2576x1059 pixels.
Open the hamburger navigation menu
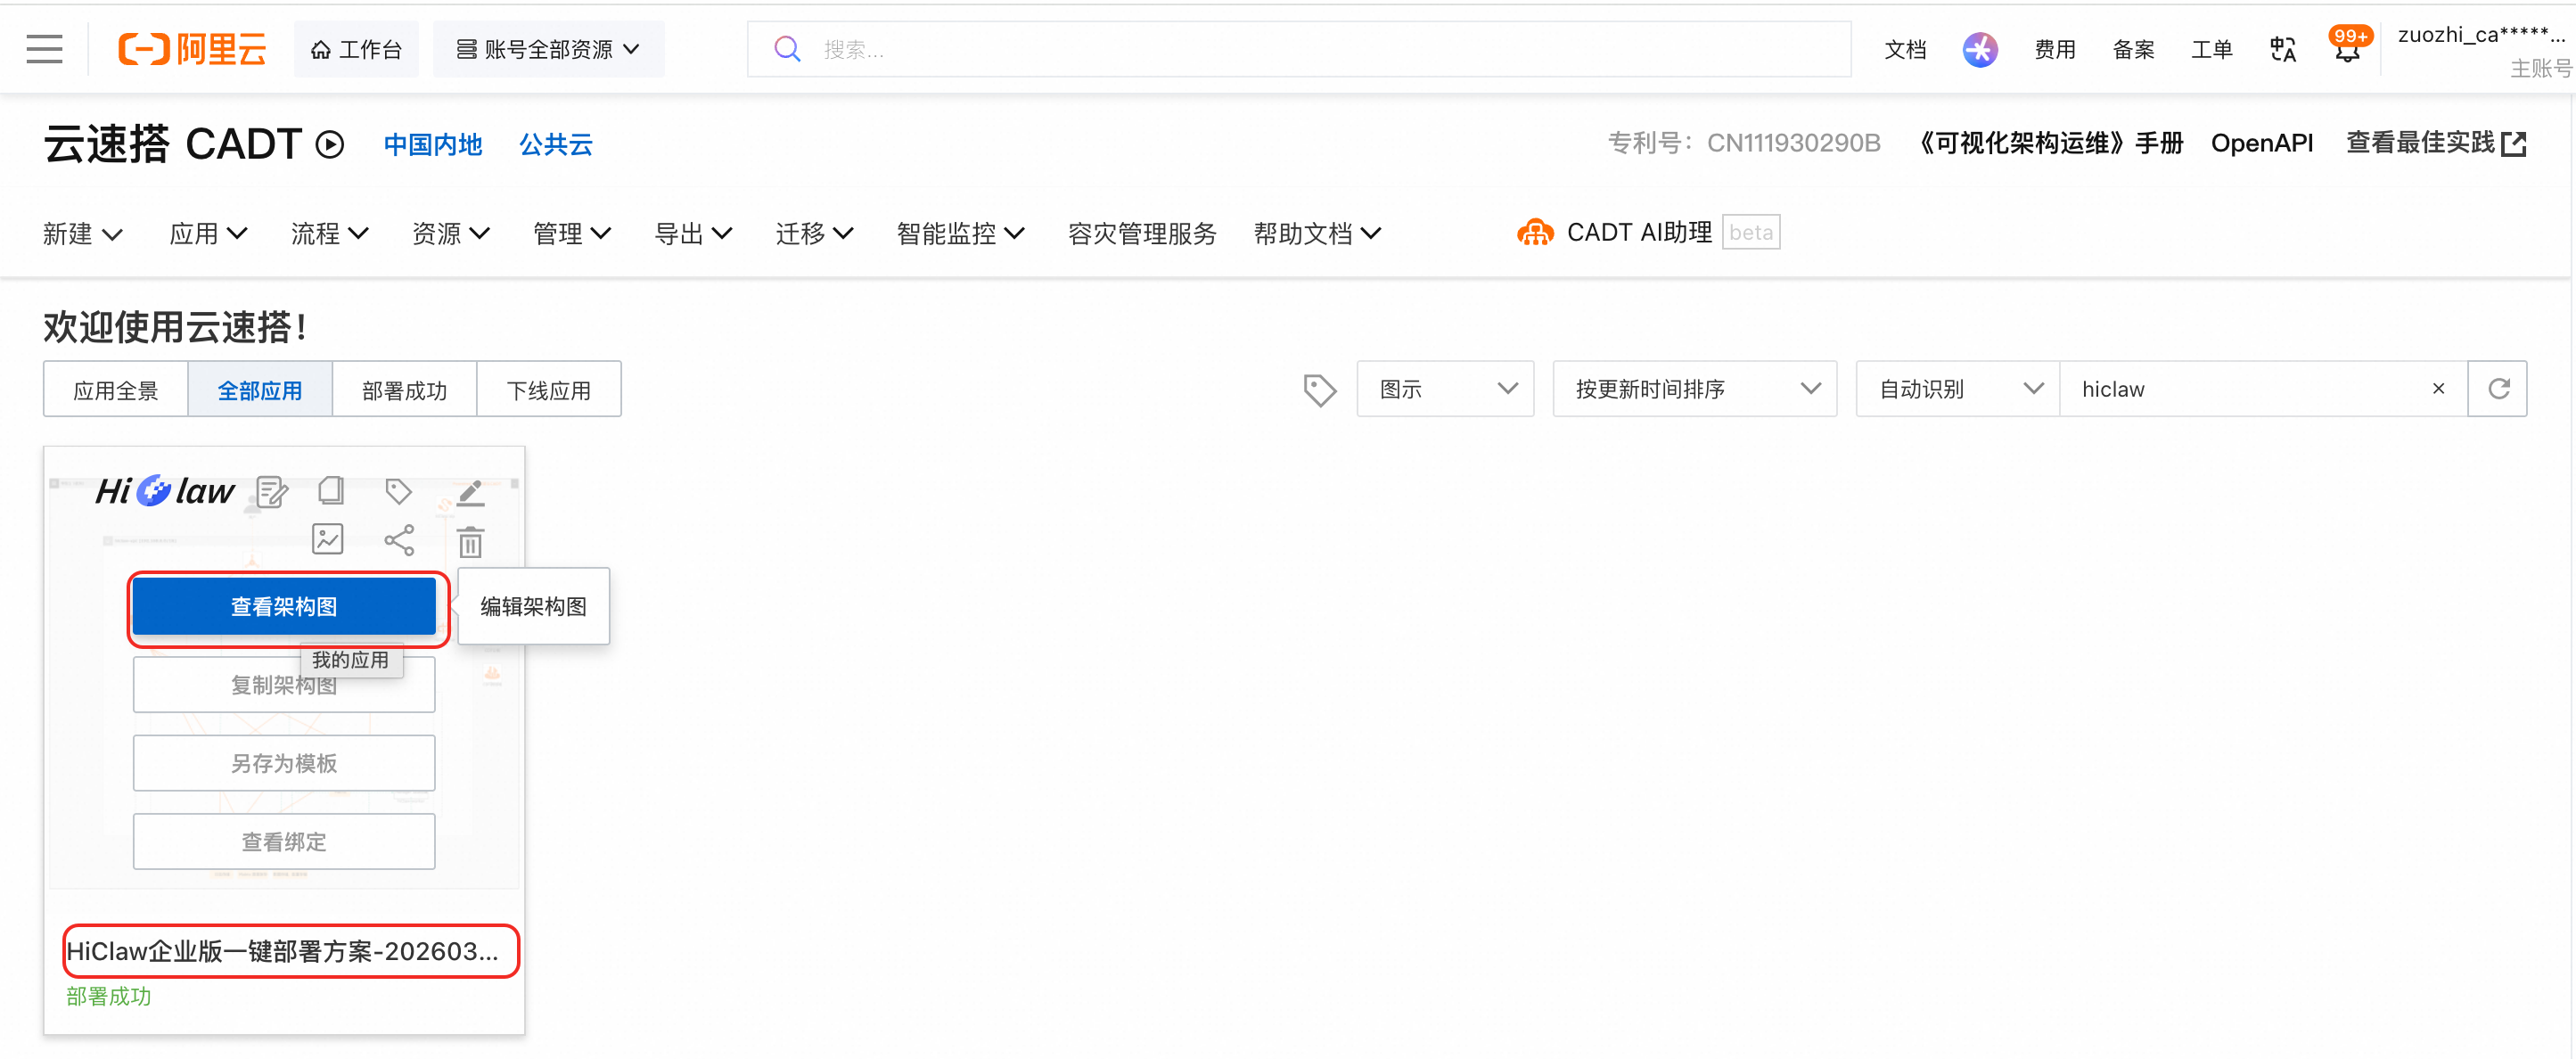pos(44,49)
